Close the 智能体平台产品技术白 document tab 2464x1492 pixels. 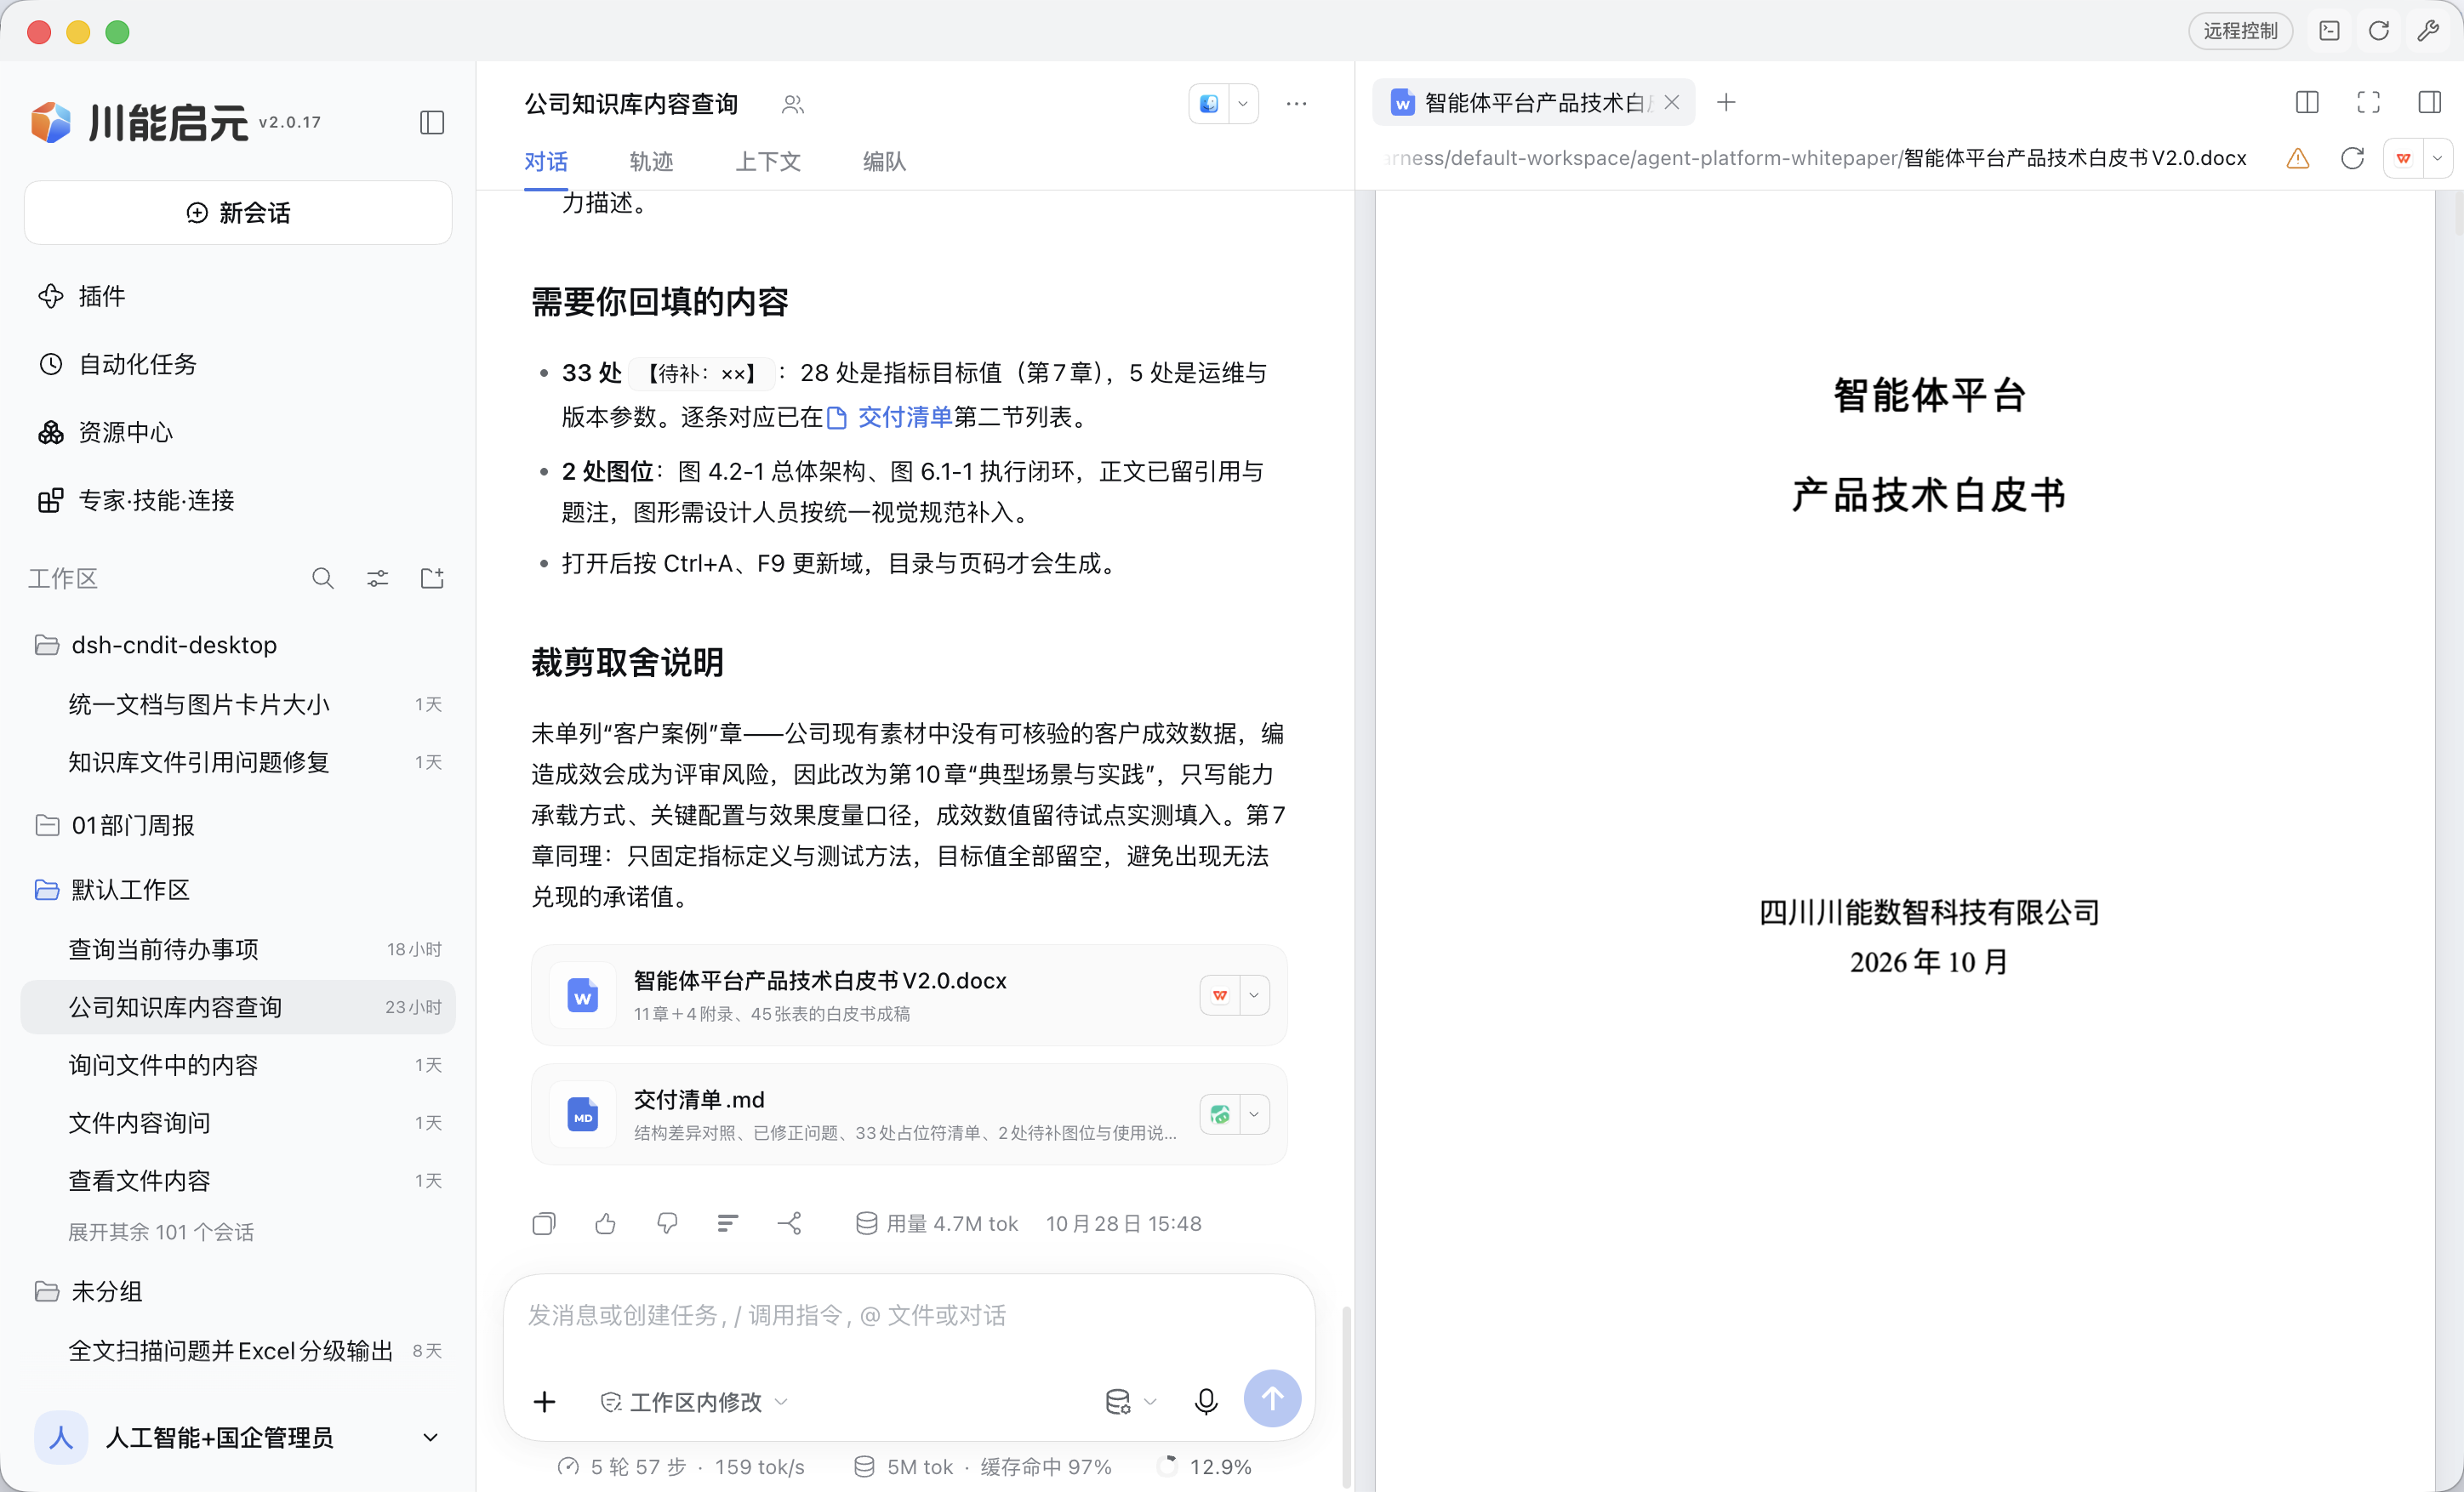[x=1671, y=102]
